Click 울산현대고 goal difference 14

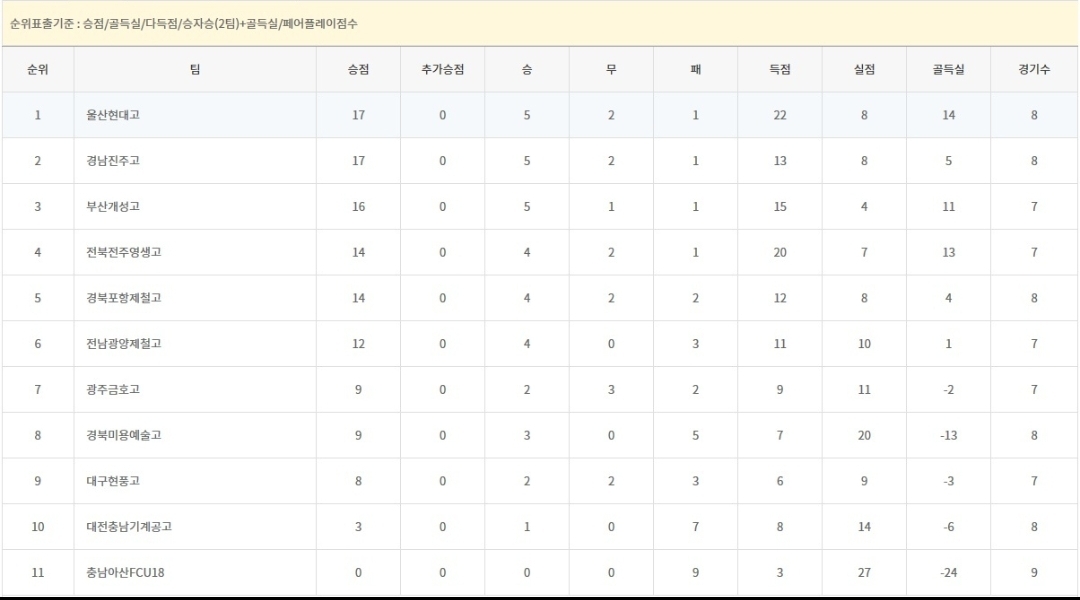[948, 115]
